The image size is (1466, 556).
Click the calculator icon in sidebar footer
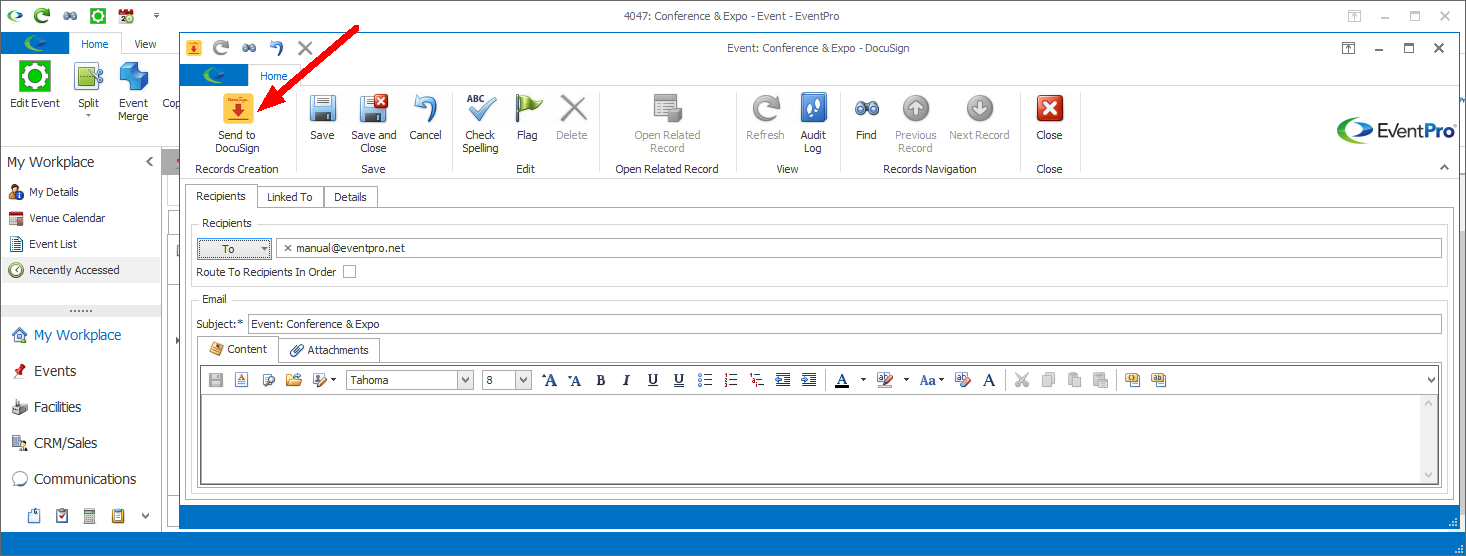[89, 516]
